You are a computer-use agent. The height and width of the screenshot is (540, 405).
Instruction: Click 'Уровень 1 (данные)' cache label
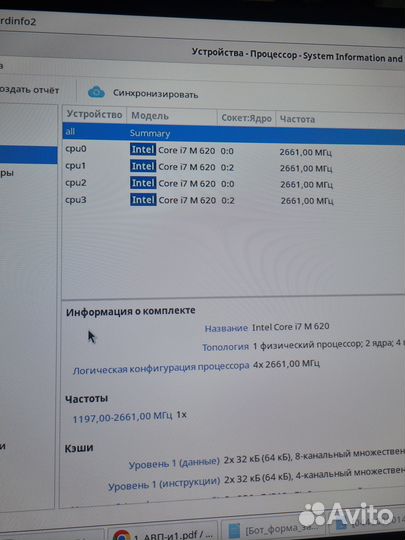click(174, 463)
